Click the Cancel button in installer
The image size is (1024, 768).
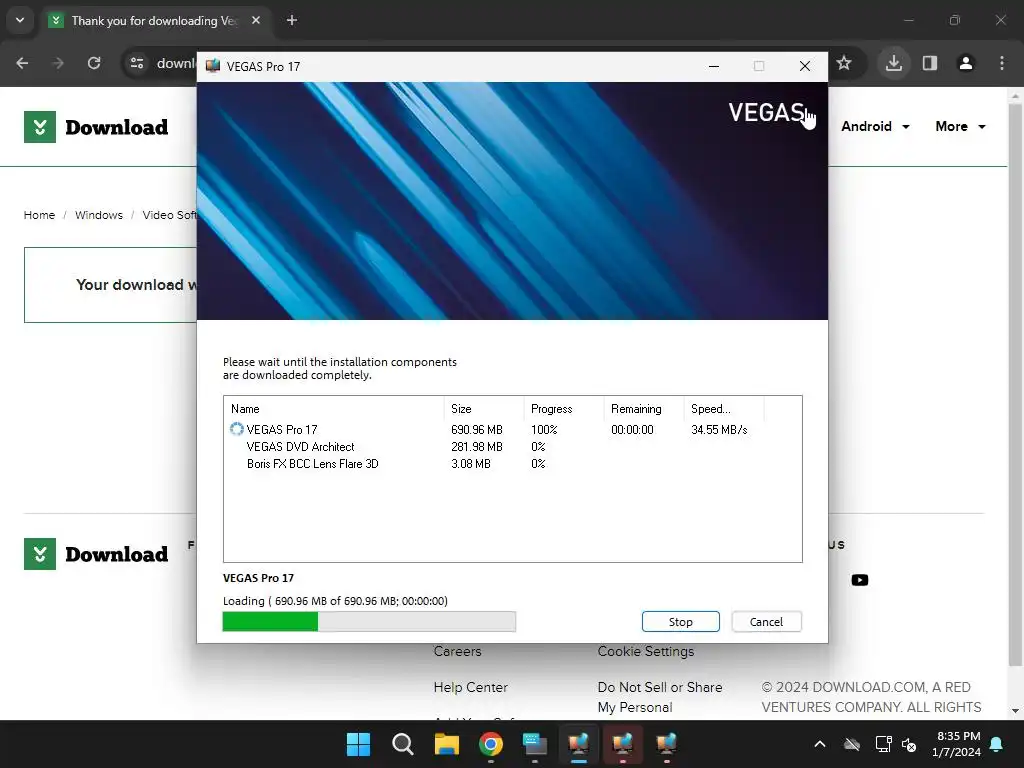click(x=766, y=622)
